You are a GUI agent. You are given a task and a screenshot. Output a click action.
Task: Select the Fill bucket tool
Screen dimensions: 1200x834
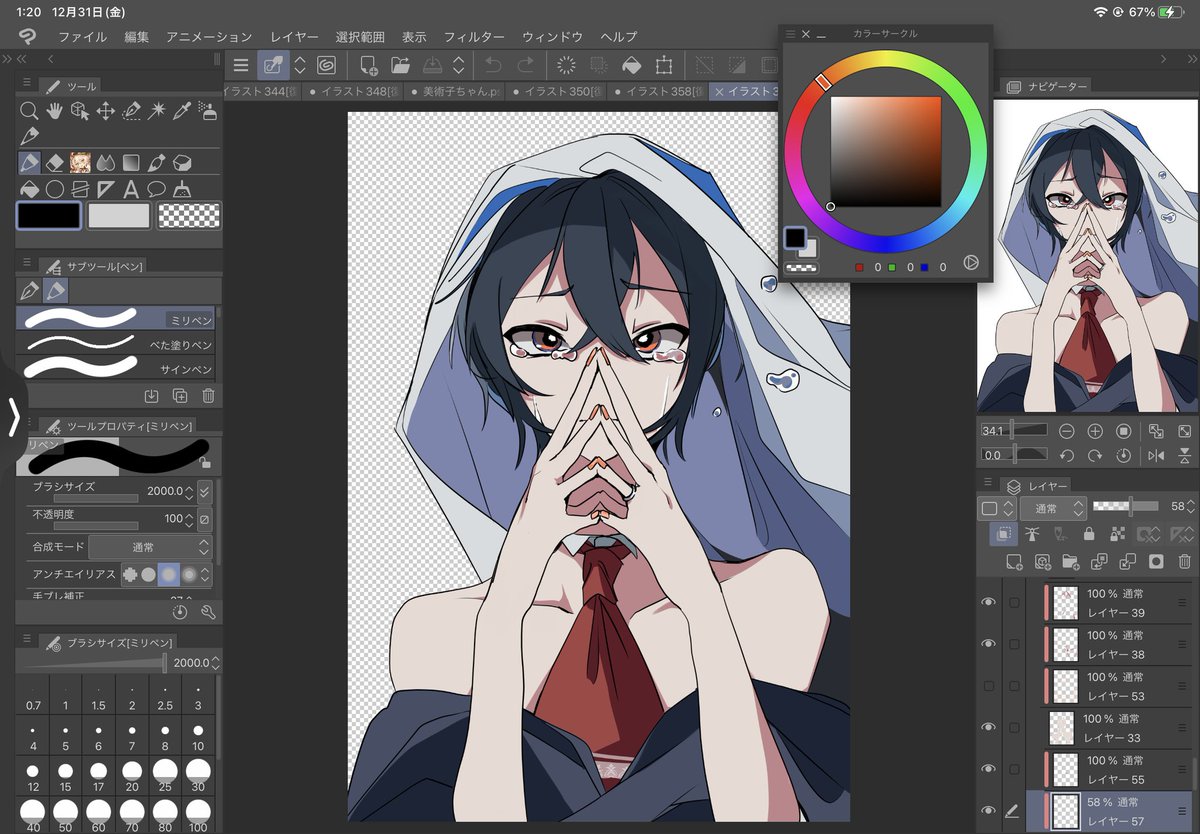coord(30,188)
